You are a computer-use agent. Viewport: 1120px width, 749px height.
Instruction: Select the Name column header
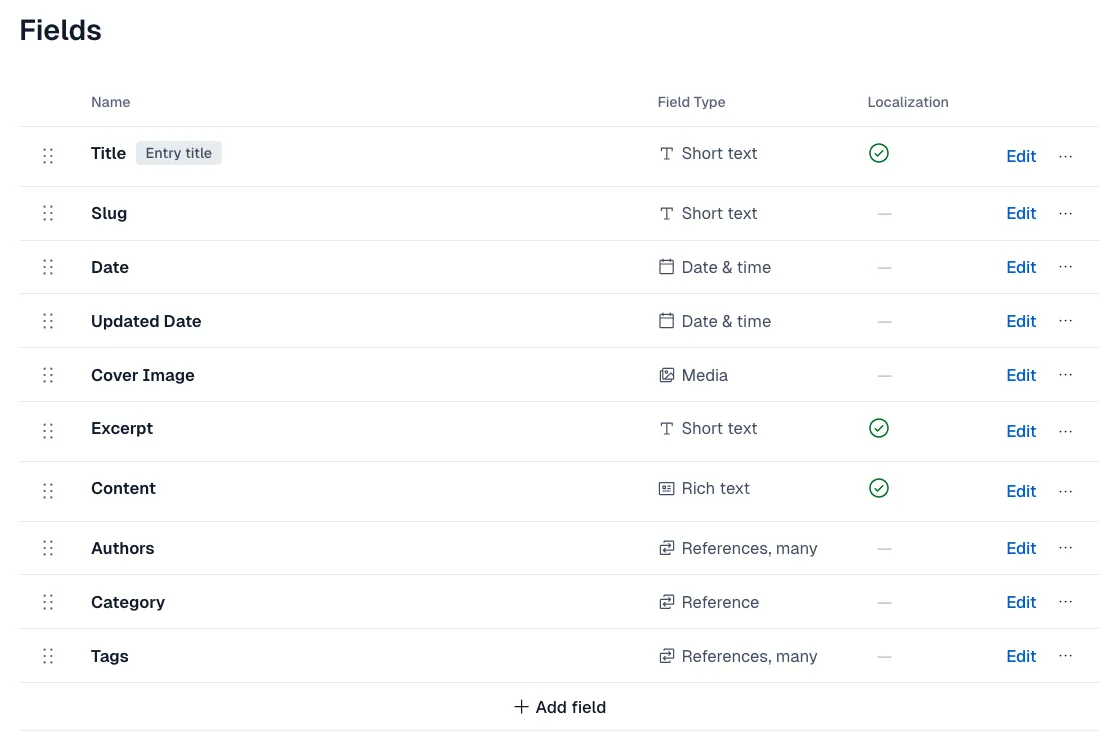(x=110, y=102)
